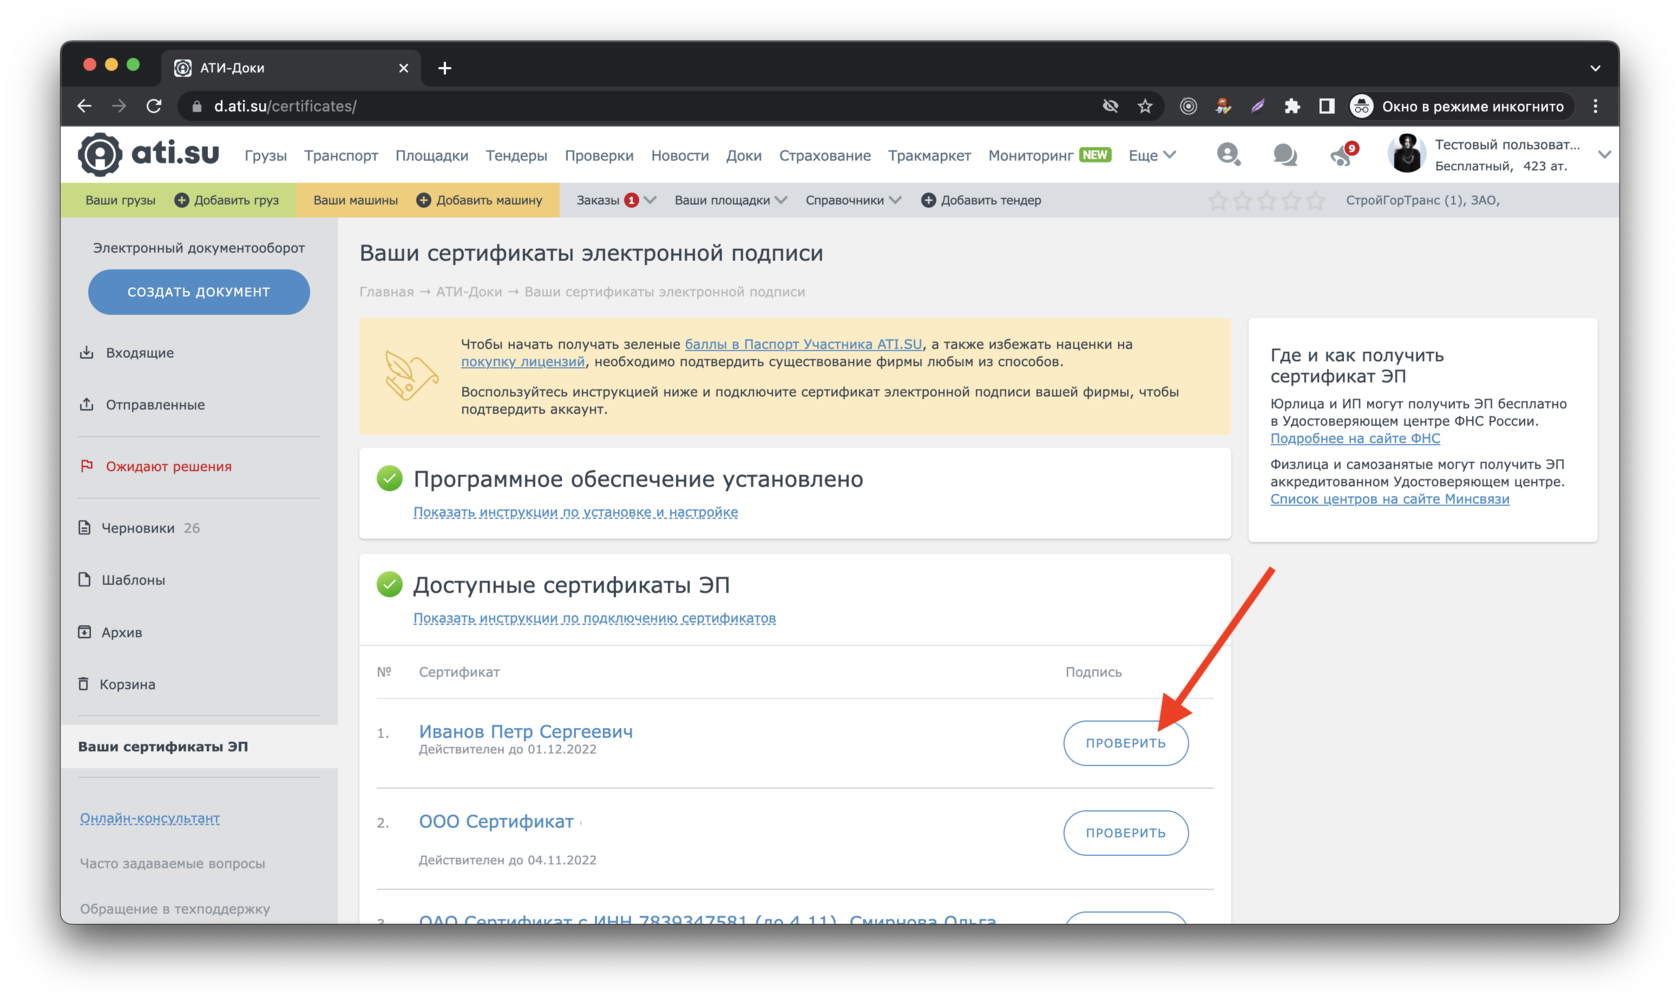The height and width of the screenshot is (1004, 1680).
Task: Open the Страхование menu
Action: coord(825,155)
